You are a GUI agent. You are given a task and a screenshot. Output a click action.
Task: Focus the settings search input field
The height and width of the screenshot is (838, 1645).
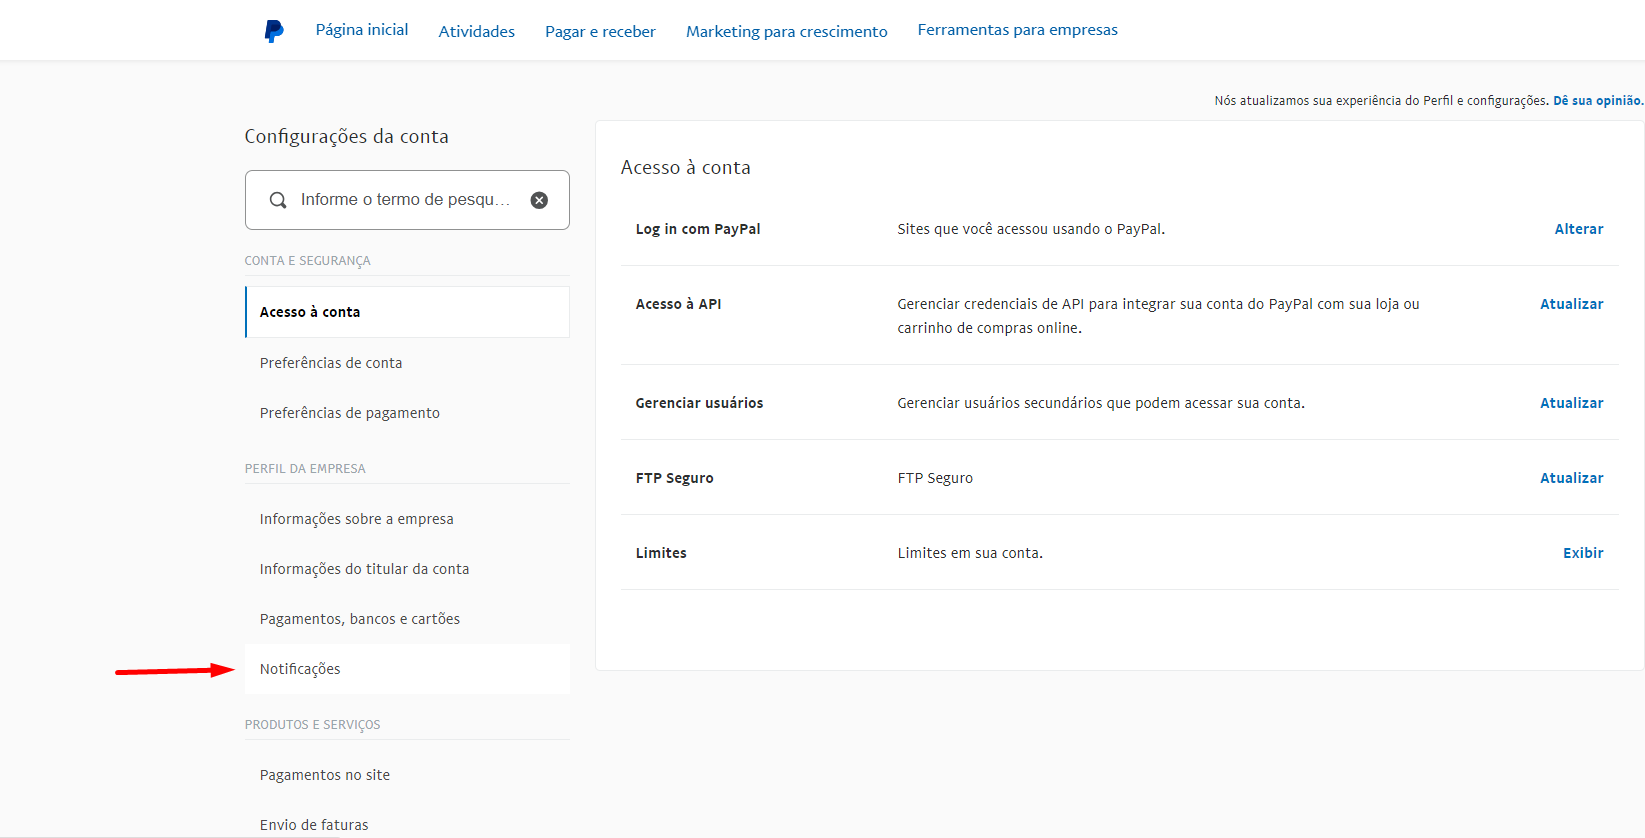pos(406,200)
